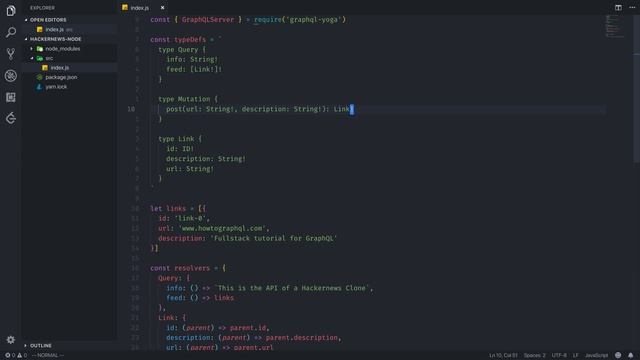Open the editor More Actions ellipsis

[632, 7]
